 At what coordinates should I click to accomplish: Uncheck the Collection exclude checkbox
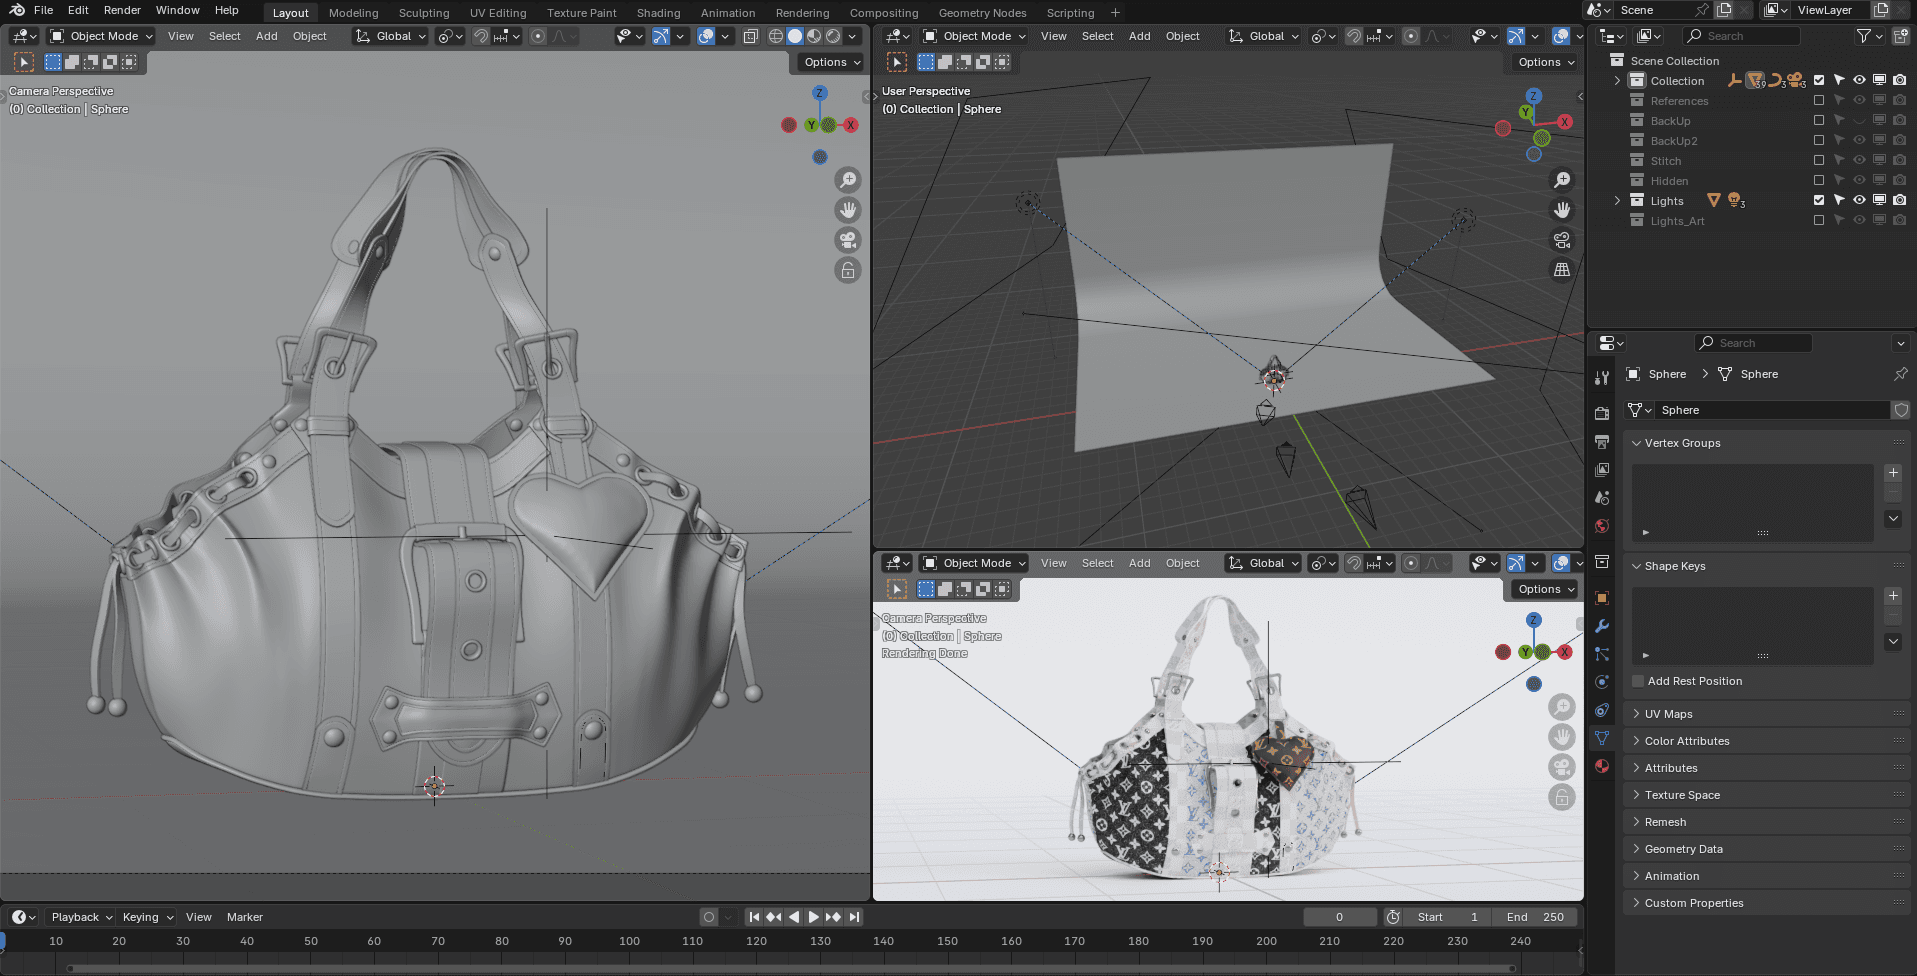tap(1819, 80)
